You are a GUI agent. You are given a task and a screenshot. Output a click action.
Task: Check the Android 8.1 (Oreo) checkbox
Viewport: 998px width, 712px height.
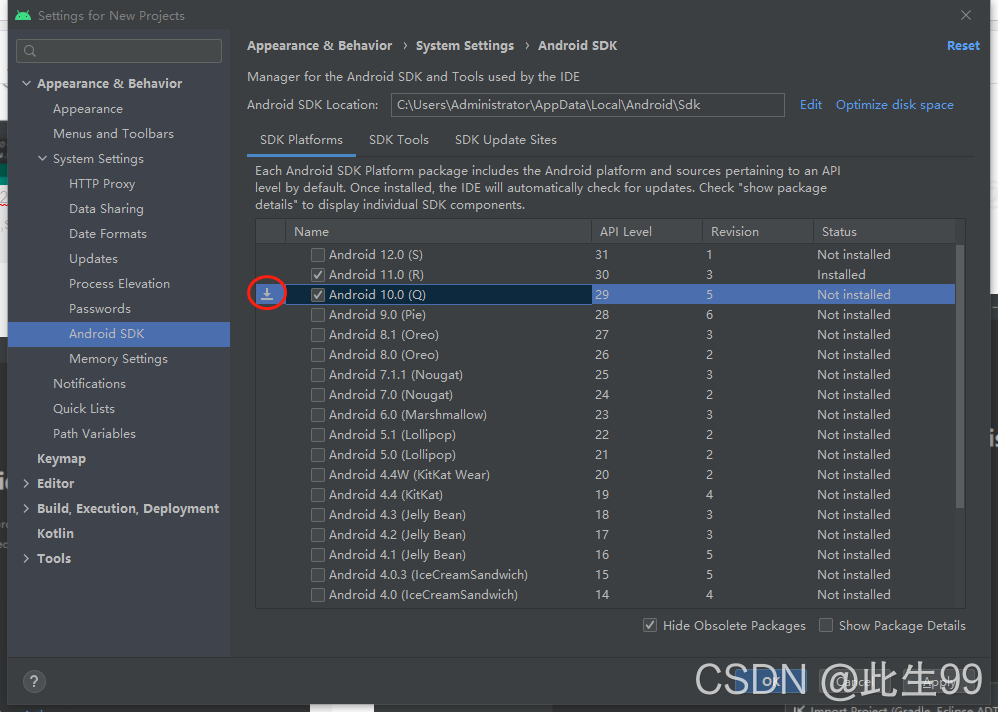click(x=318, y=335)
